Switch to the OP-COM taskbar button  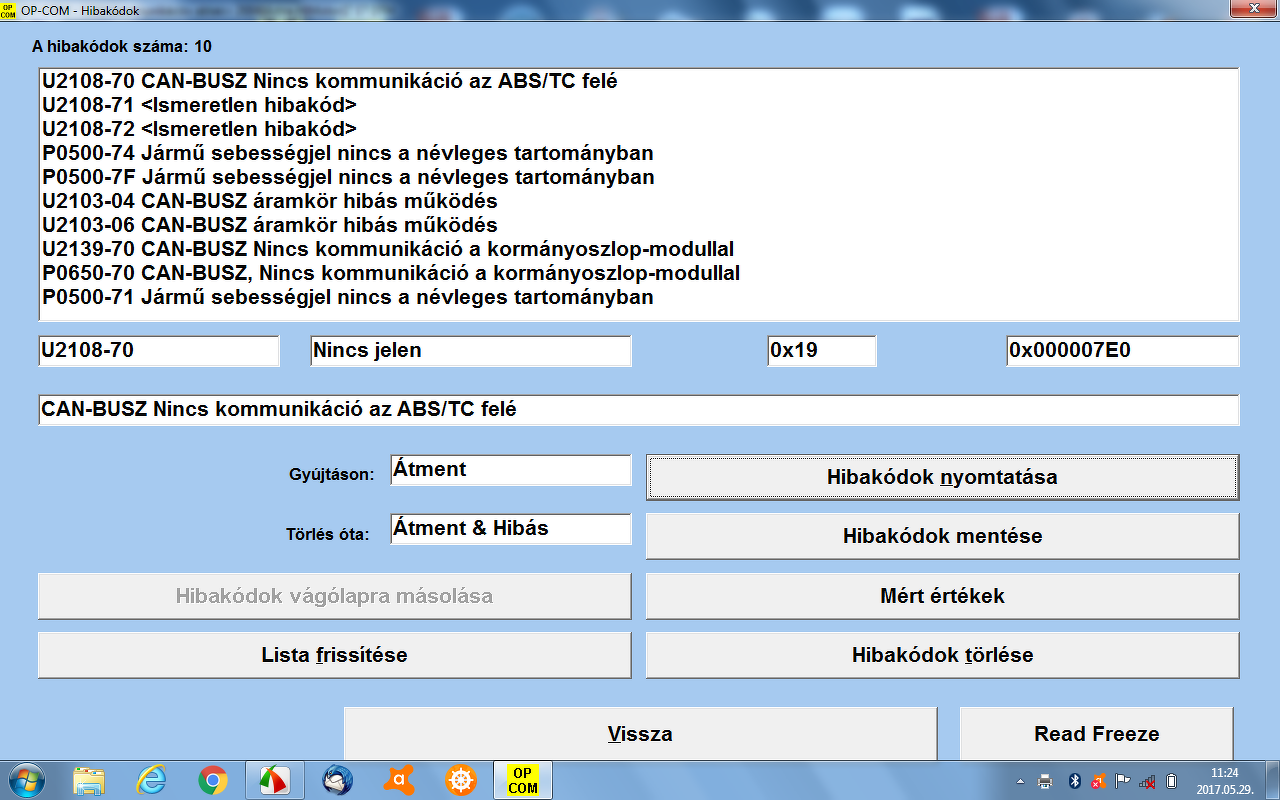[523, 780]
